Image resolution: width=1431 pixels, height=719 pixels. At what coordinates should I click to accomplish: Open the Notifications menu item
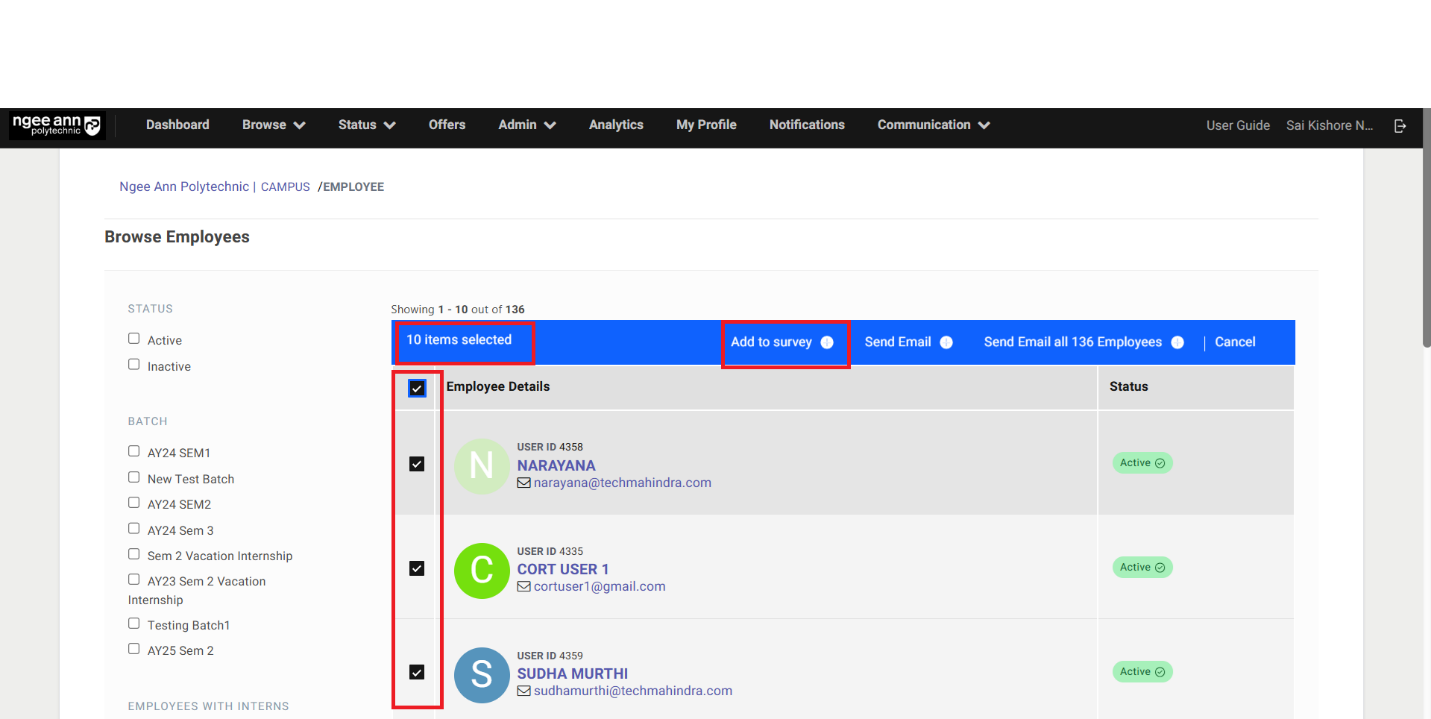coord(806,125)
